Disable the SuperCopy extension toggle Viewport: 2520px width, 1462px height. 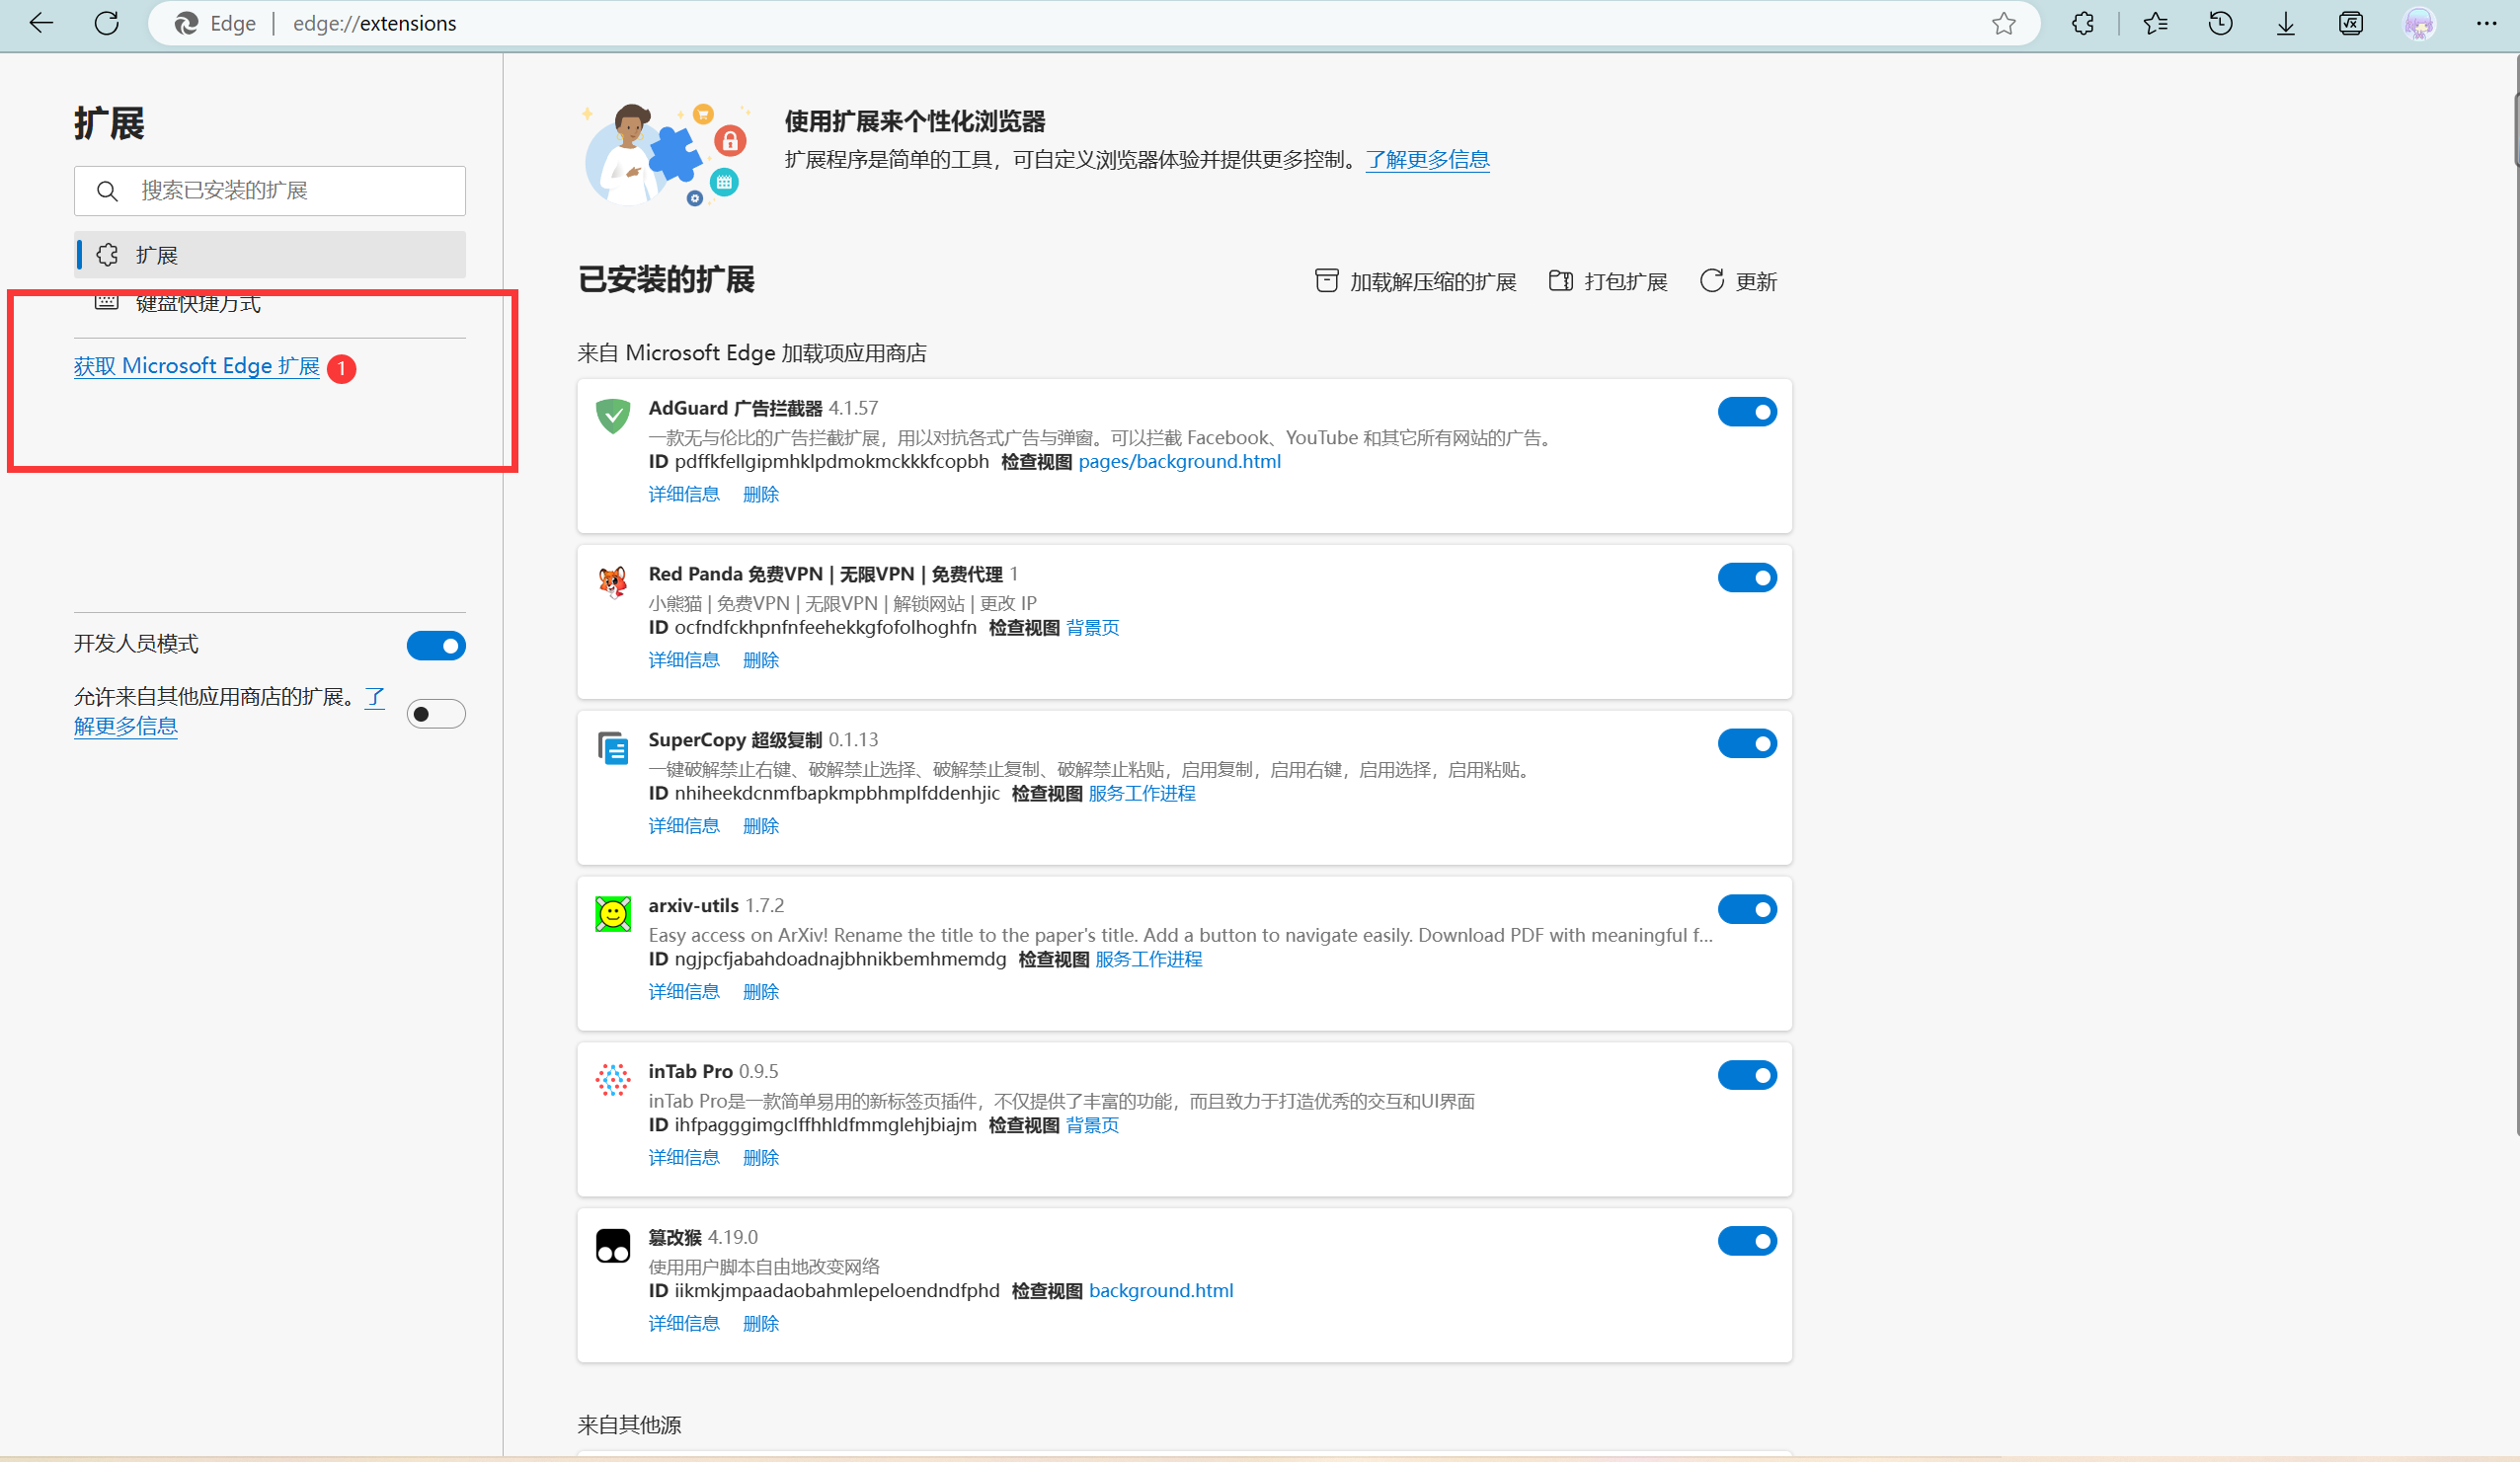pos(1746,743)
